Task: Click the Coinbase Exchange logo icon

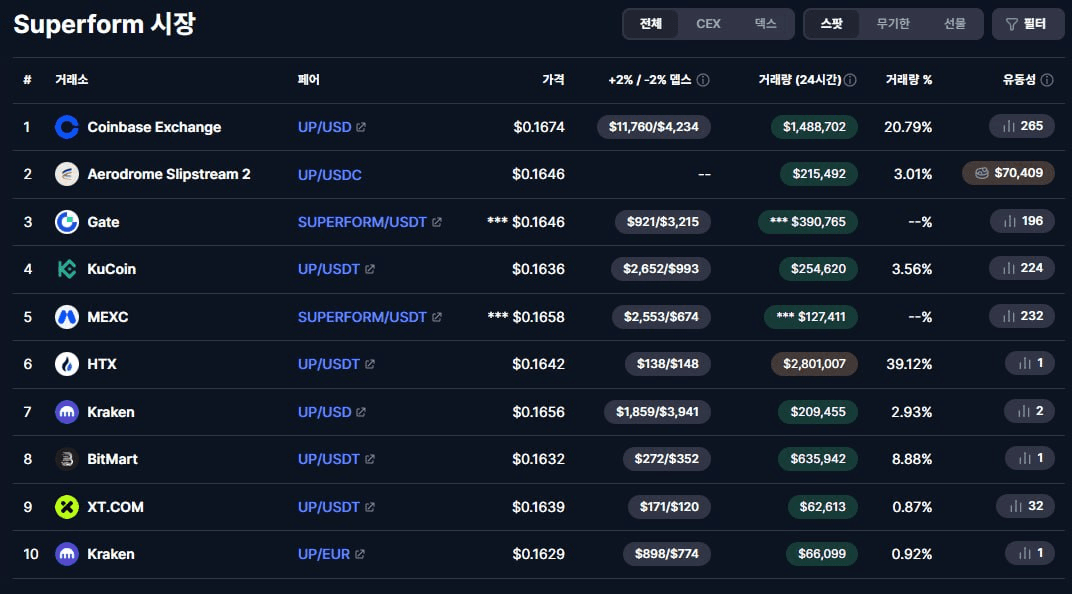Action: pyautogui.click(x=66, y=127)
